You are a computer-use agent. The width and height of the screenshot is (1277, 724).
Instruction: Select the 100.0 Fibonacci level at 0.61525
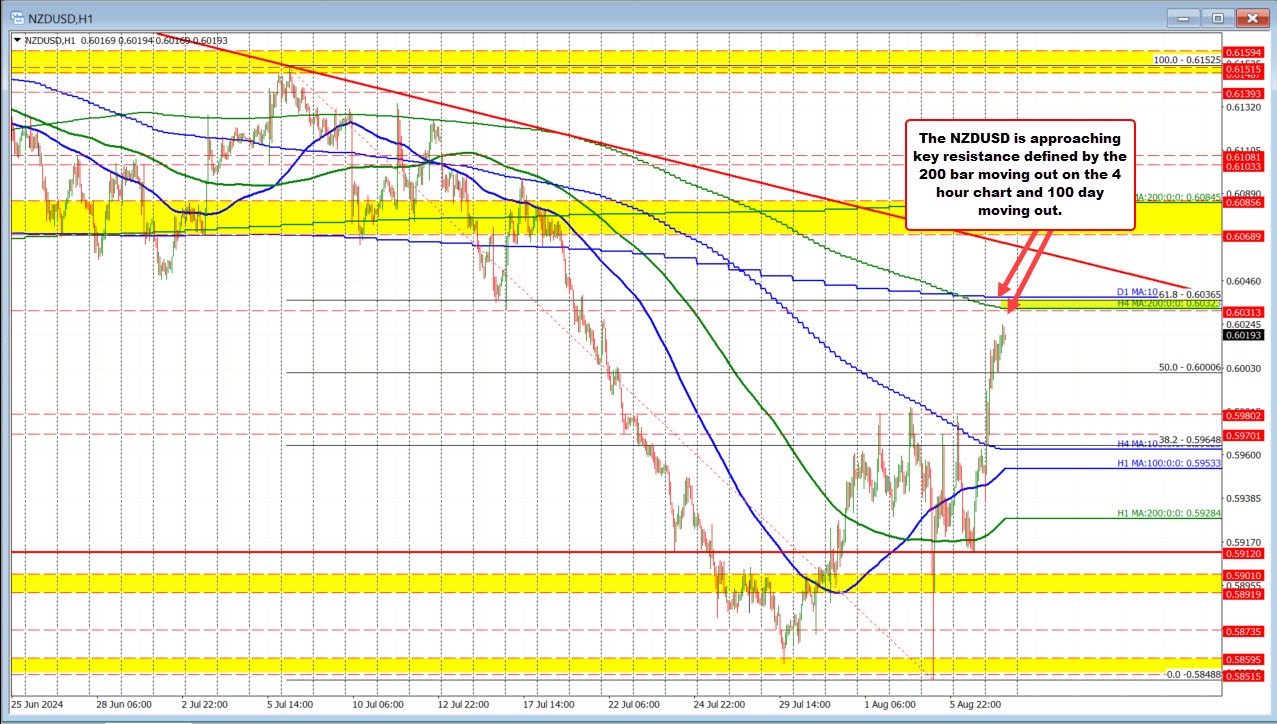(1188, 60)
